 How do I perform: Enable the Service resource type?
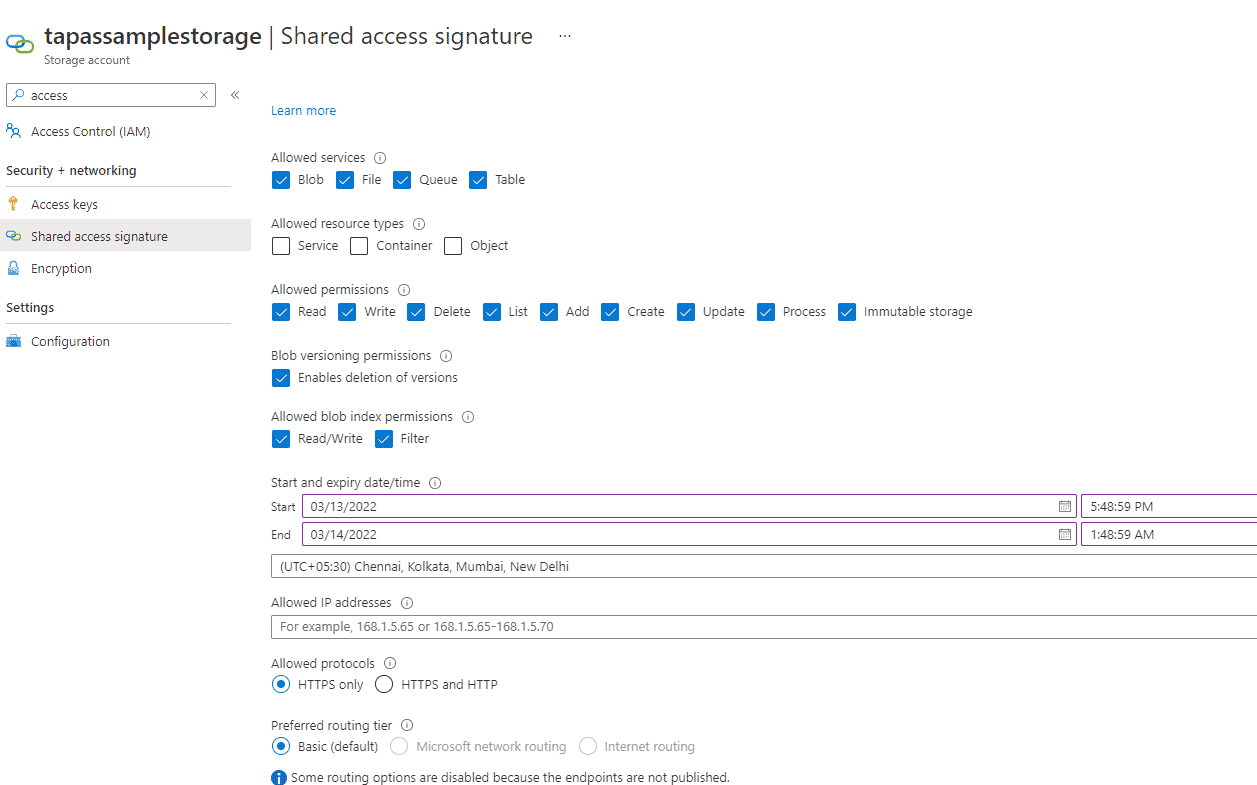280,245
